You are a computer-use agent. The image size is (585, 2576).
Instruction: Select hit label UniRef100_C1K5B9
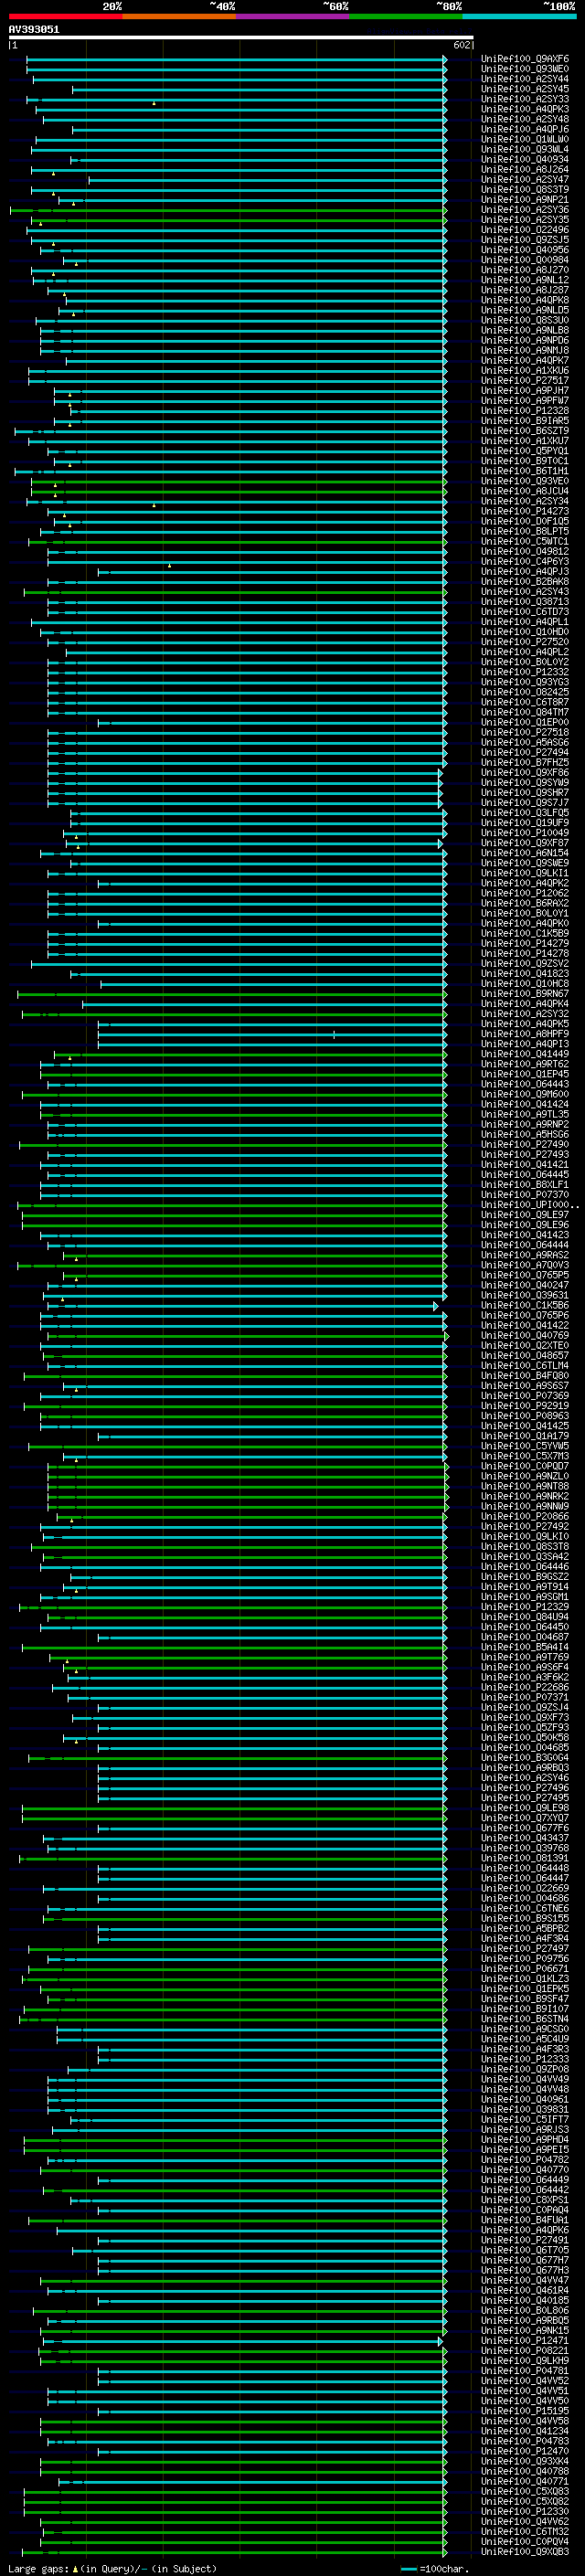pos(524,933)
